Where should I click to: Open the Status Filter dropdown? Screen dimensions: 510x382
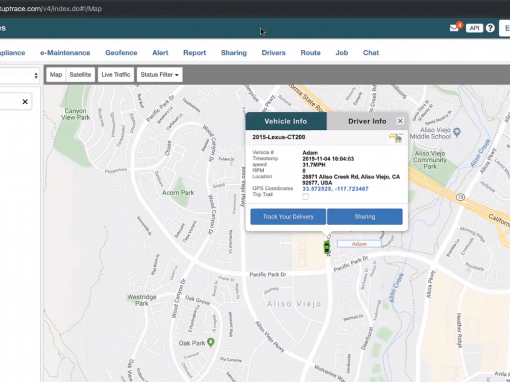pyautogui.click(x=159, y=75)
